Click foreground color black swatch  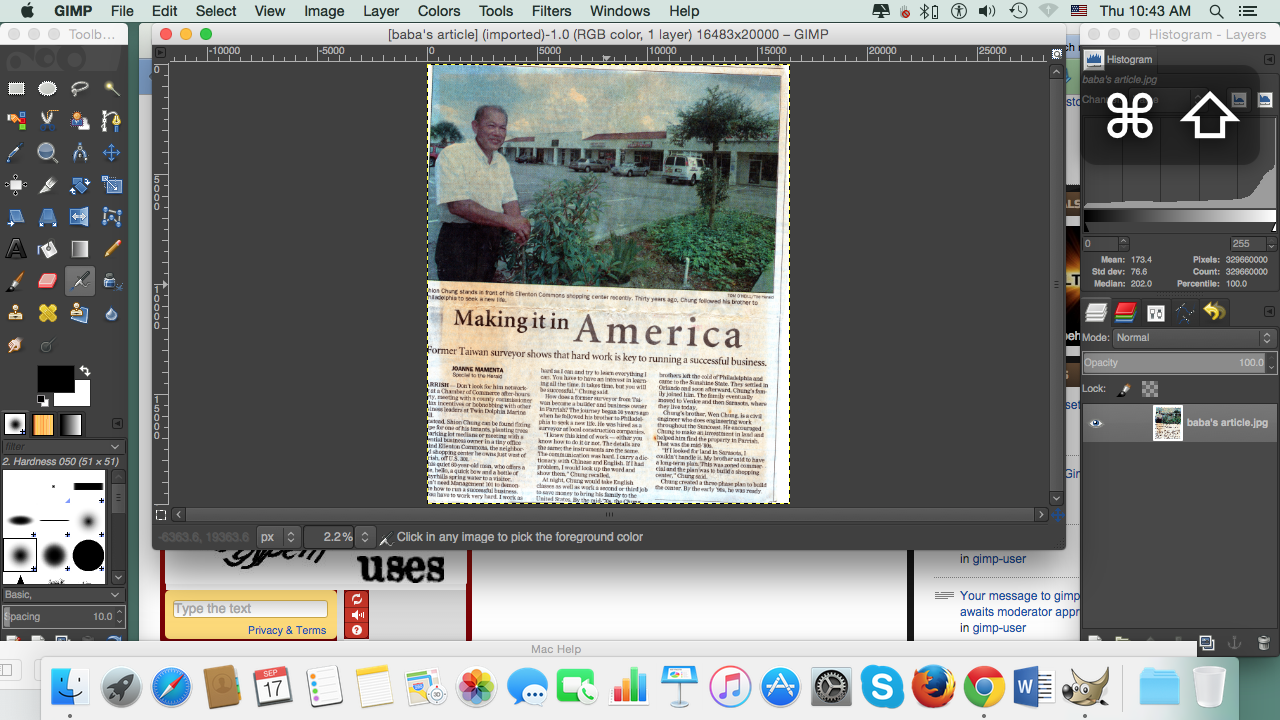54,378
